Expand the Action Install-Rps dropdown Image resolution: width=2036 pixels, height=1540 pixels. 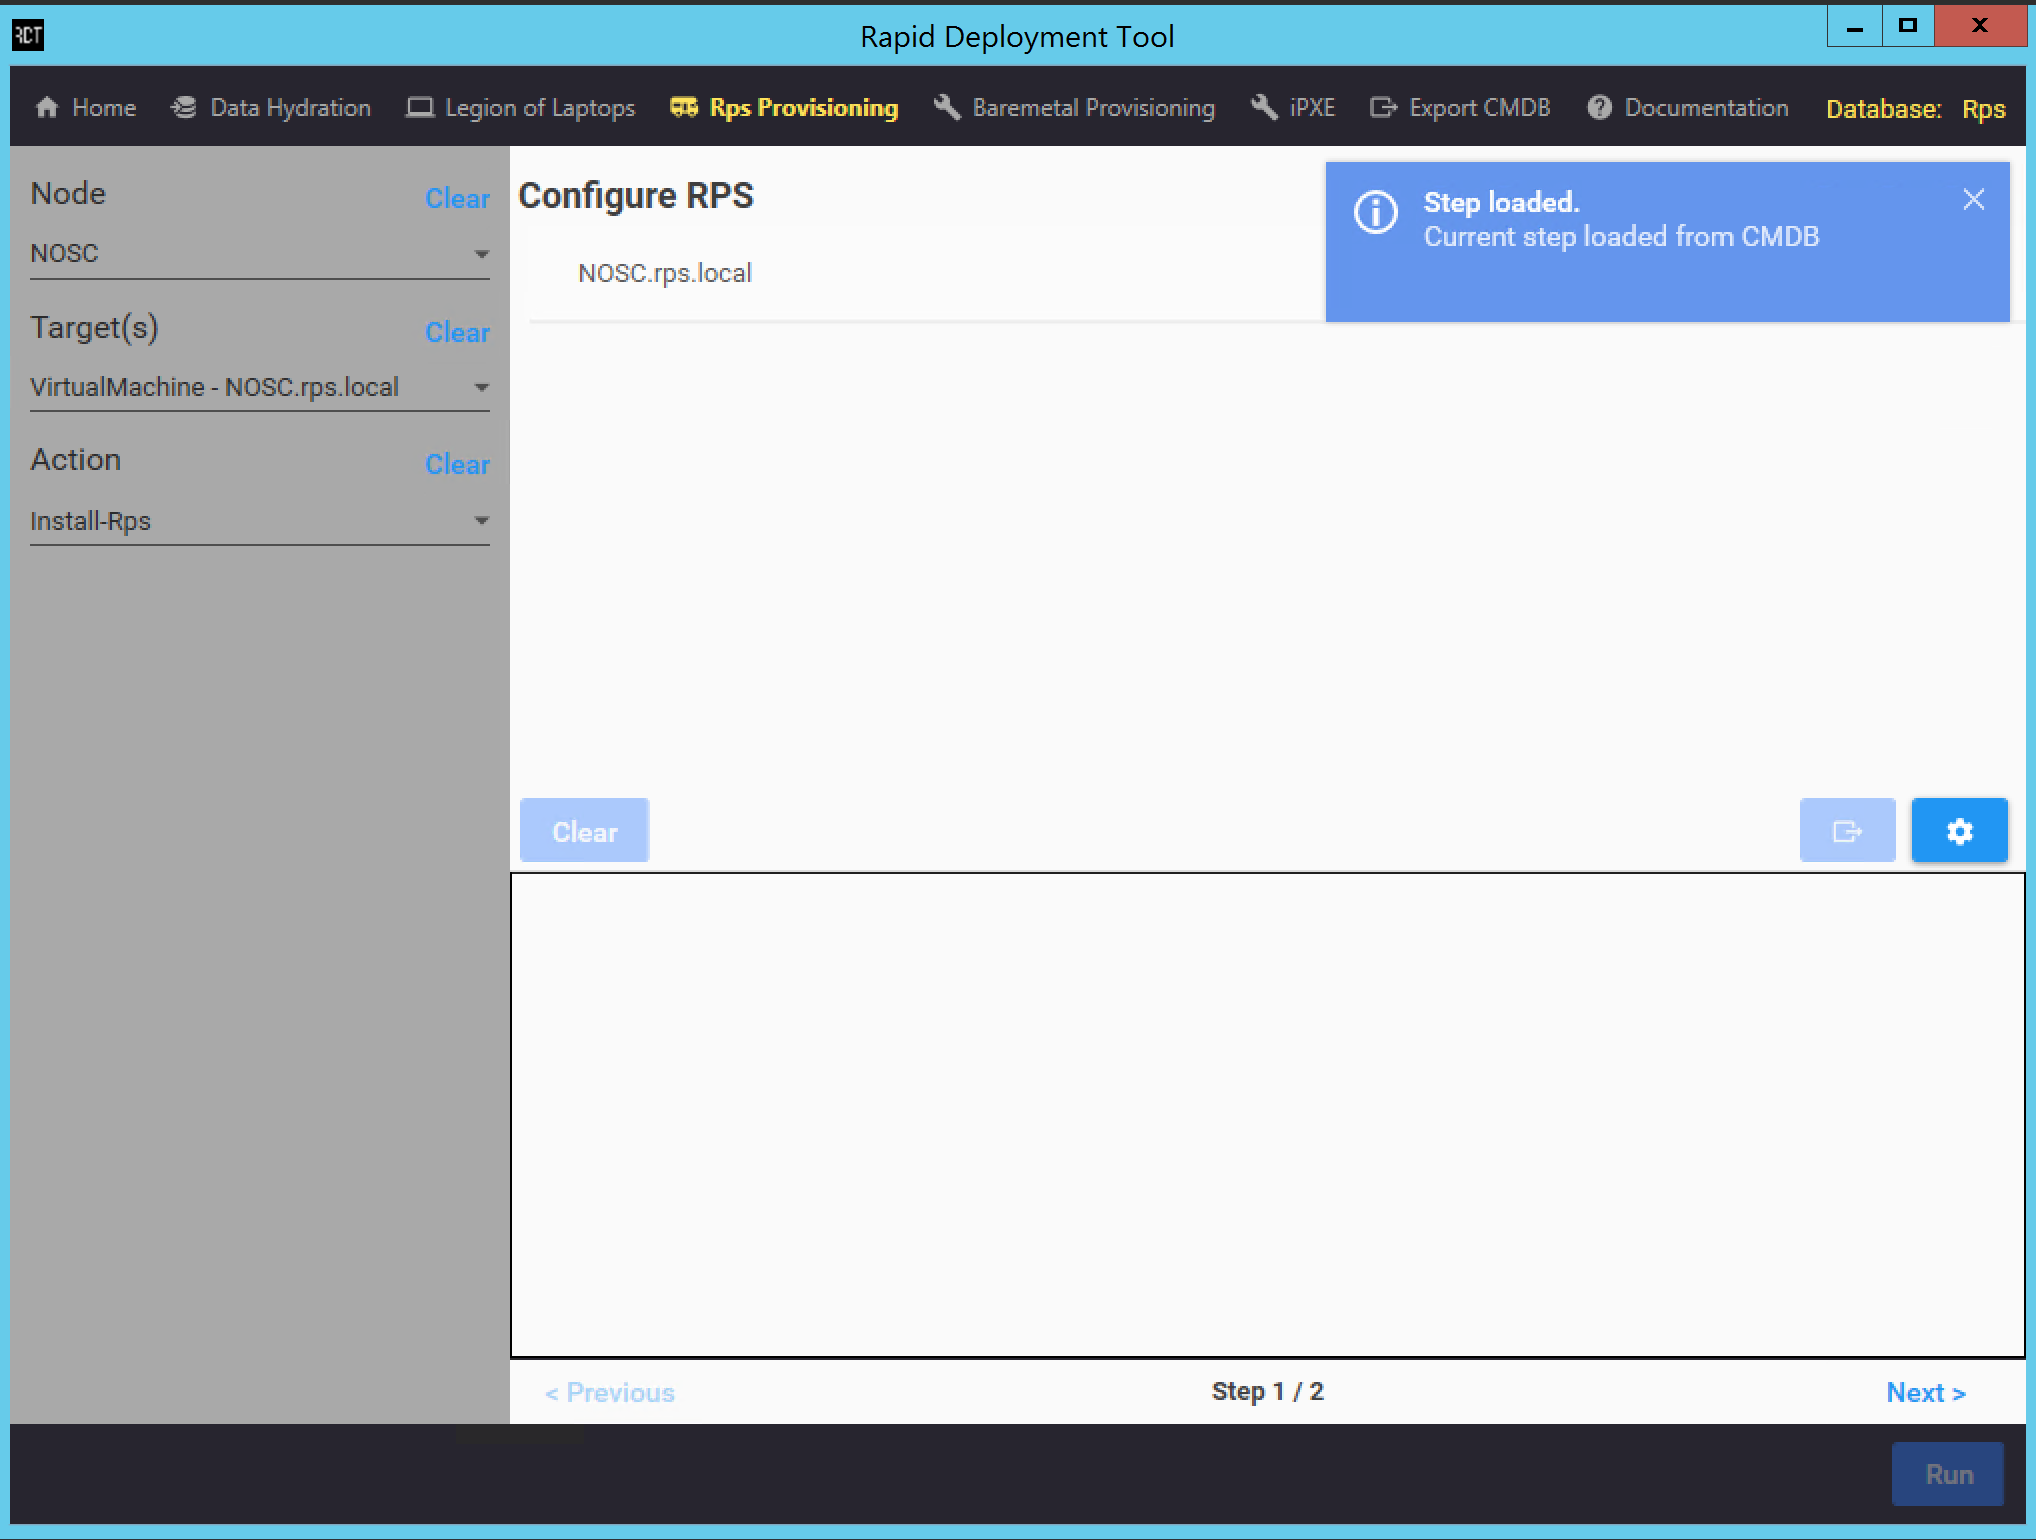point(260,522)
